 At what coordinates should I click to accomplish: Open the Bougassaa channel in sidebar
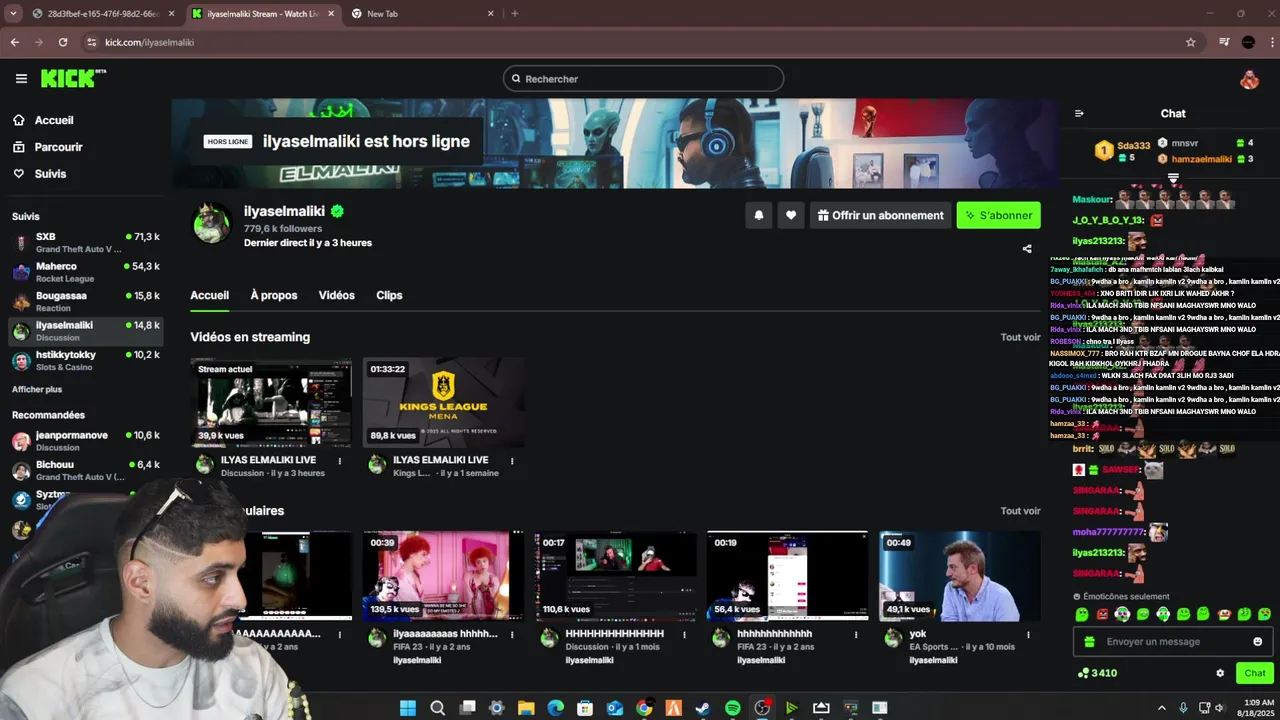click(x=85, y=301)
